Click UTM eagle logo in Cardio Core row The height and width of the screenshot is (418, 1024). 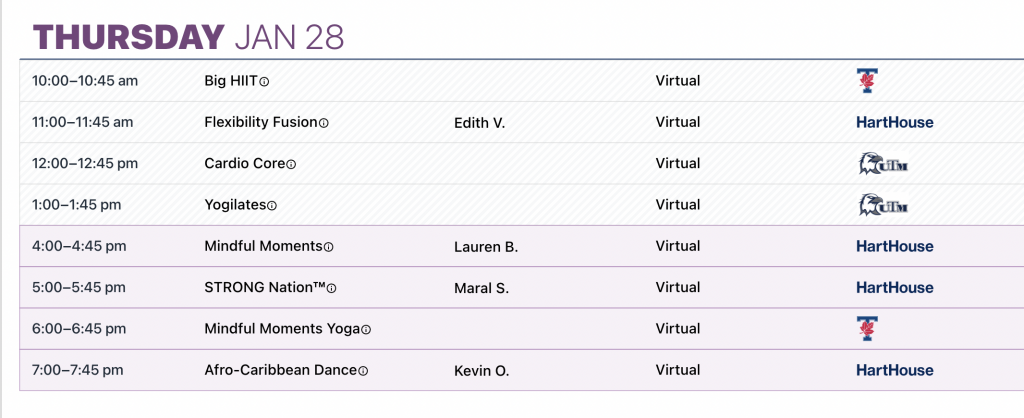tap(883, 164)
